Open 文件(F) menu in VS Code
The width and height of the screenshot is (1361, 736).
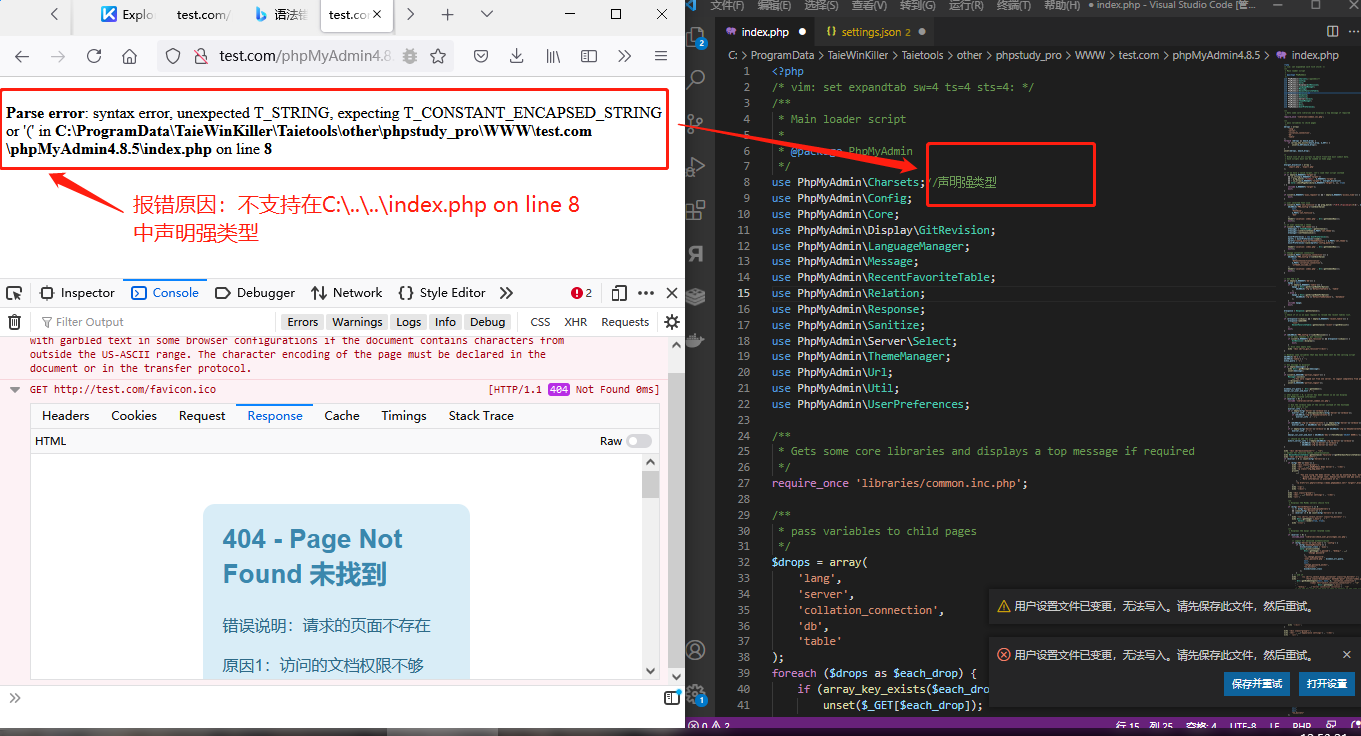(727, 6)
